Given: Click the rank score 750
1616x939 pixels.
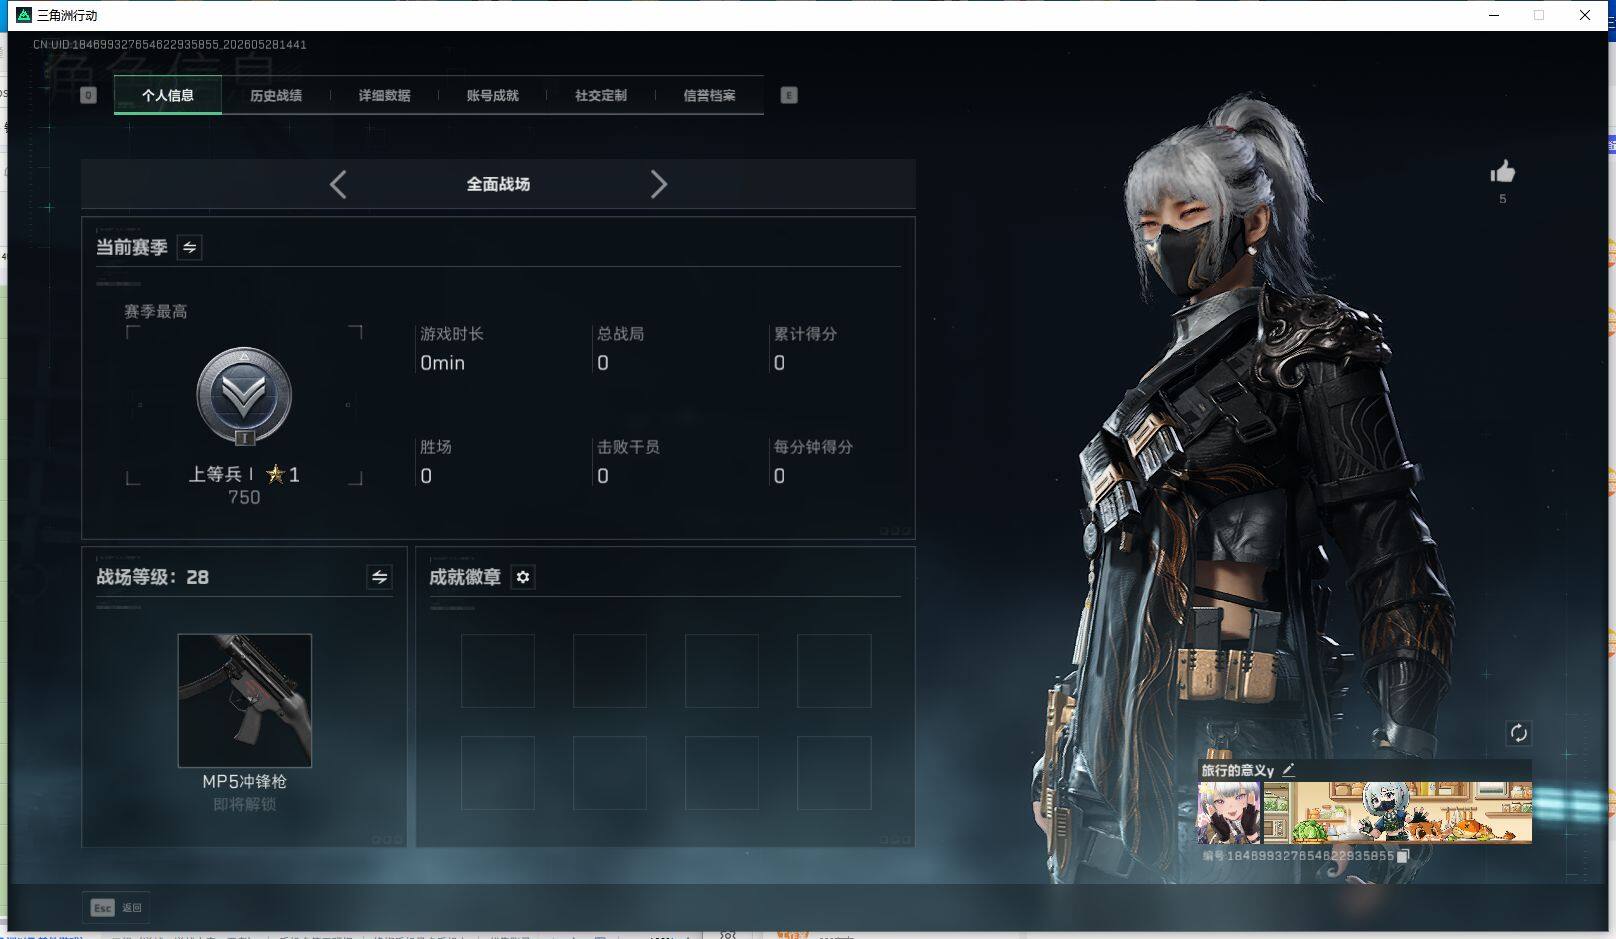Looking at the screenshot, I should (244, 497).
